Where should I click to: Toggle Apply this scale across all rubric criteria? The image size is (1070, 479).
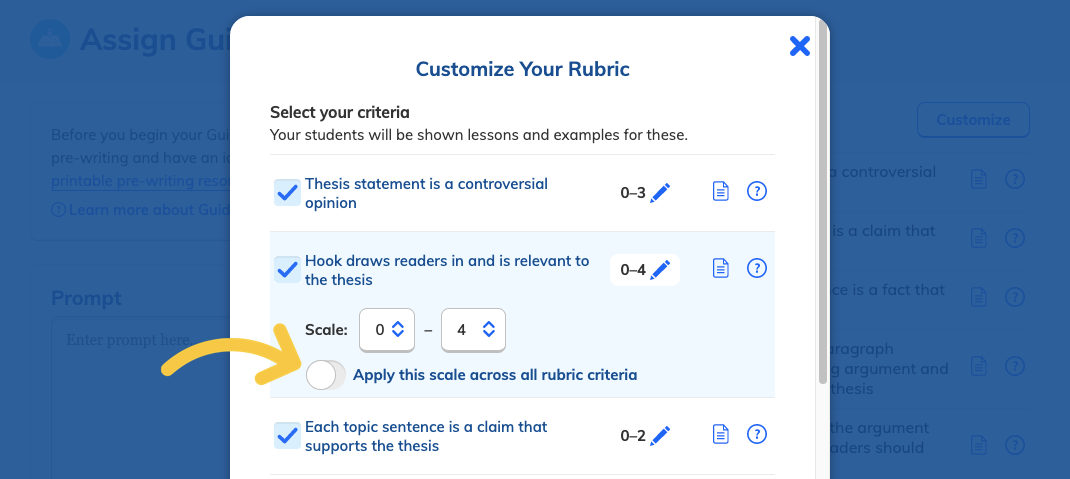pos(326,375)
